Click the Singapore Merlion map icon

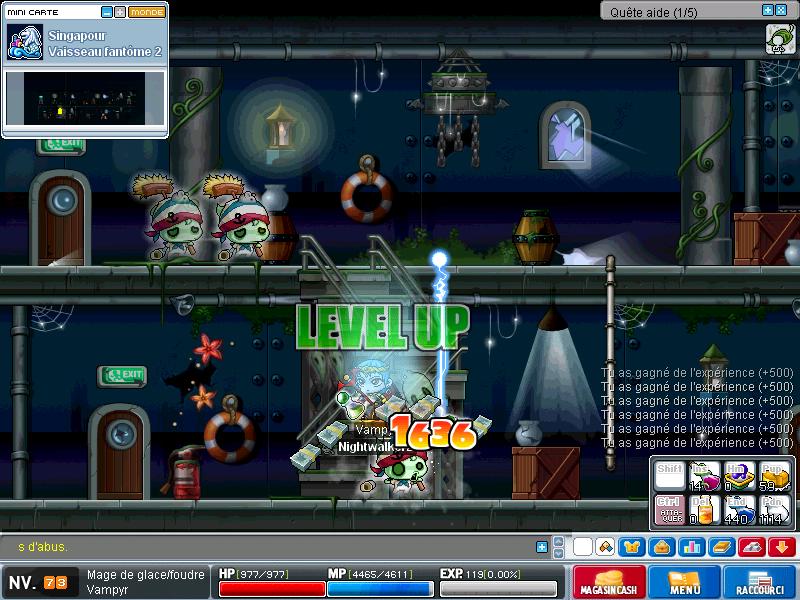tap(24, 42)
